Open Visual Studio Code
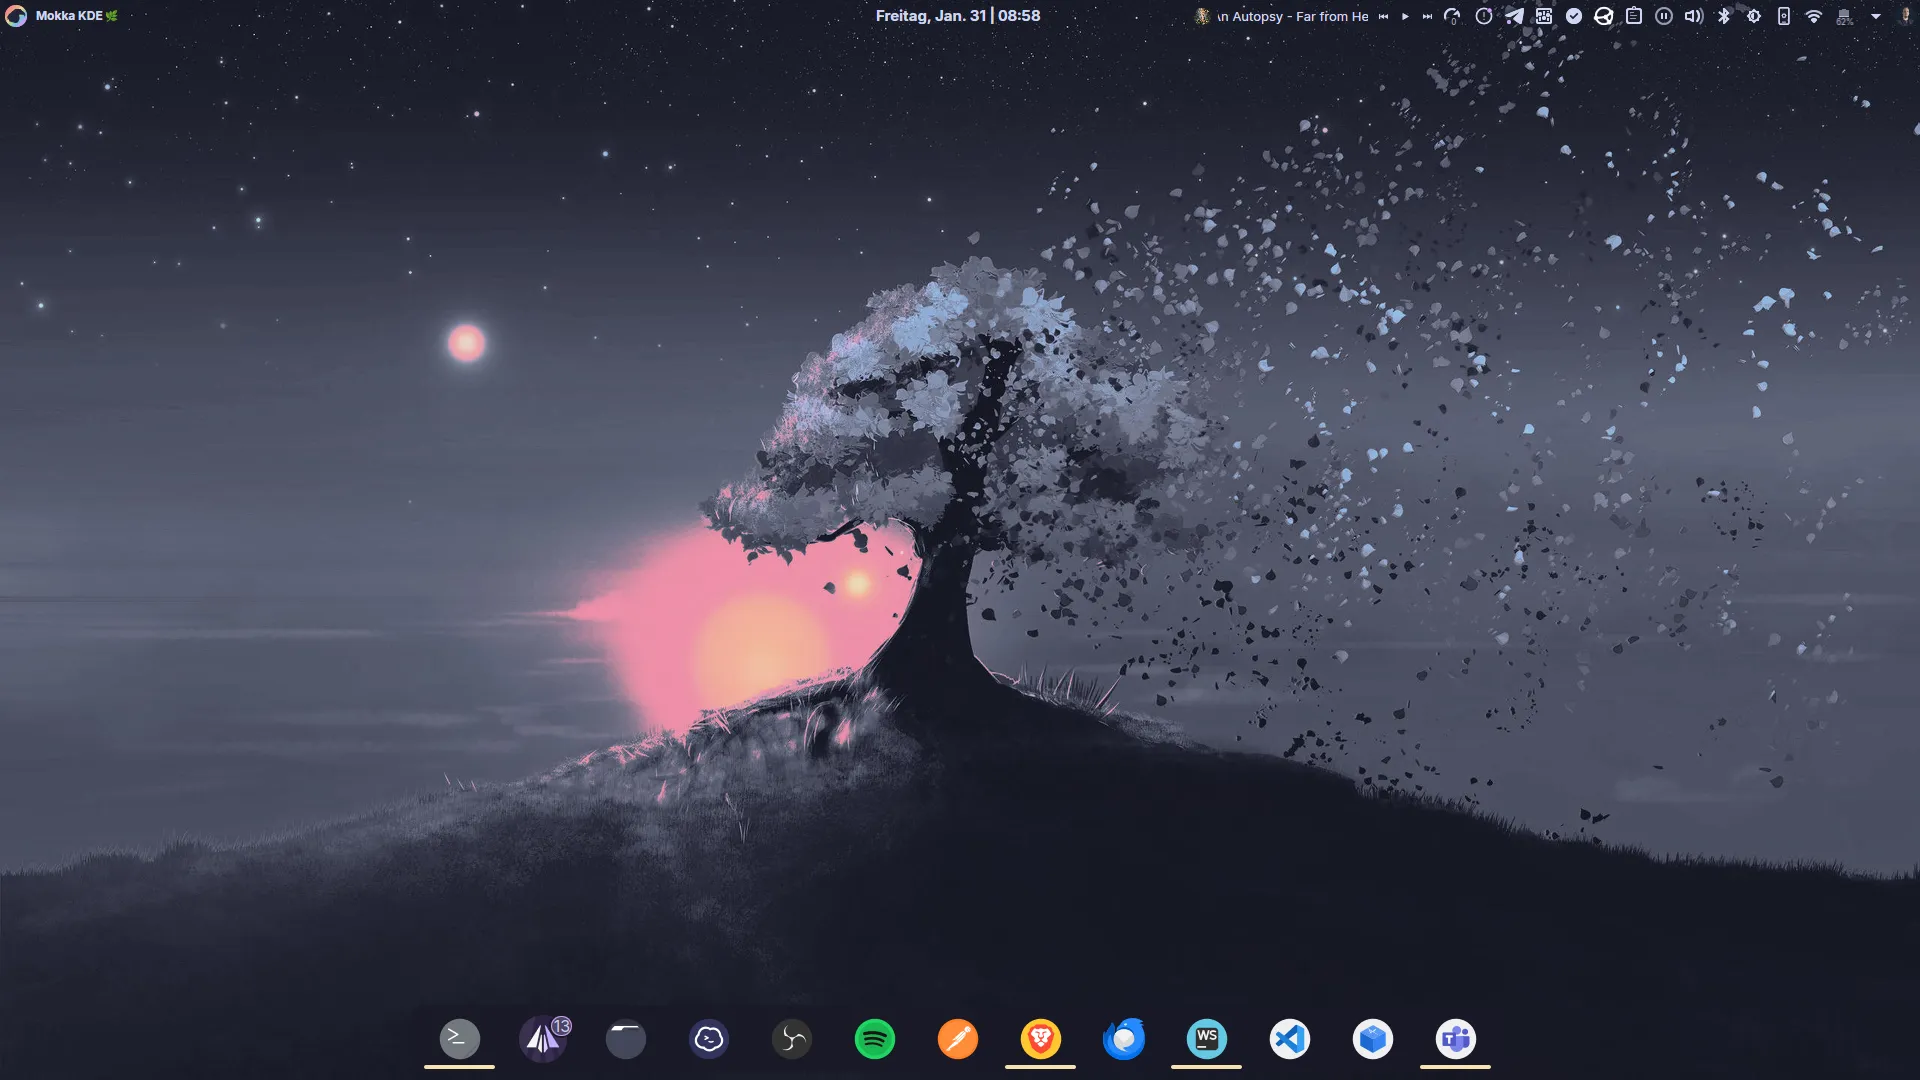The image size is (1920, 1080). 1290,1039
